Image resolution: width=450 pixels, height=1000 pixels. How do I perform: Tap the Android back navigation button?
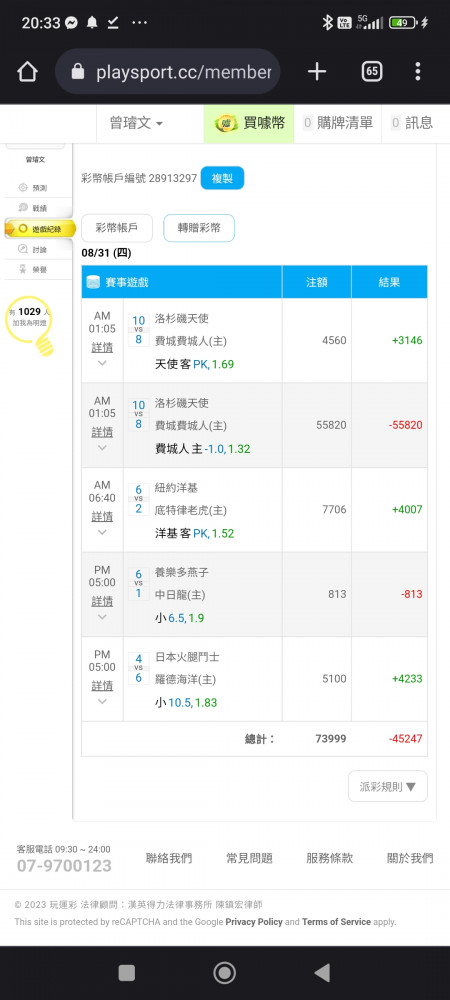pyautogui.click(x=323, y=973)
